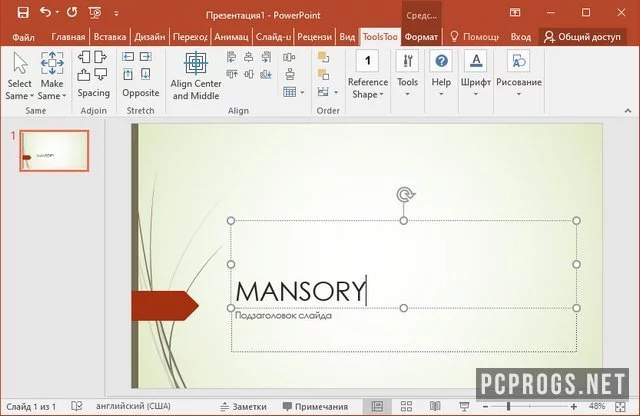The image size is (640, 416).
Task: Toggle the Заметки notes pane
Action: pyautogui.click(x=243, y=407)
